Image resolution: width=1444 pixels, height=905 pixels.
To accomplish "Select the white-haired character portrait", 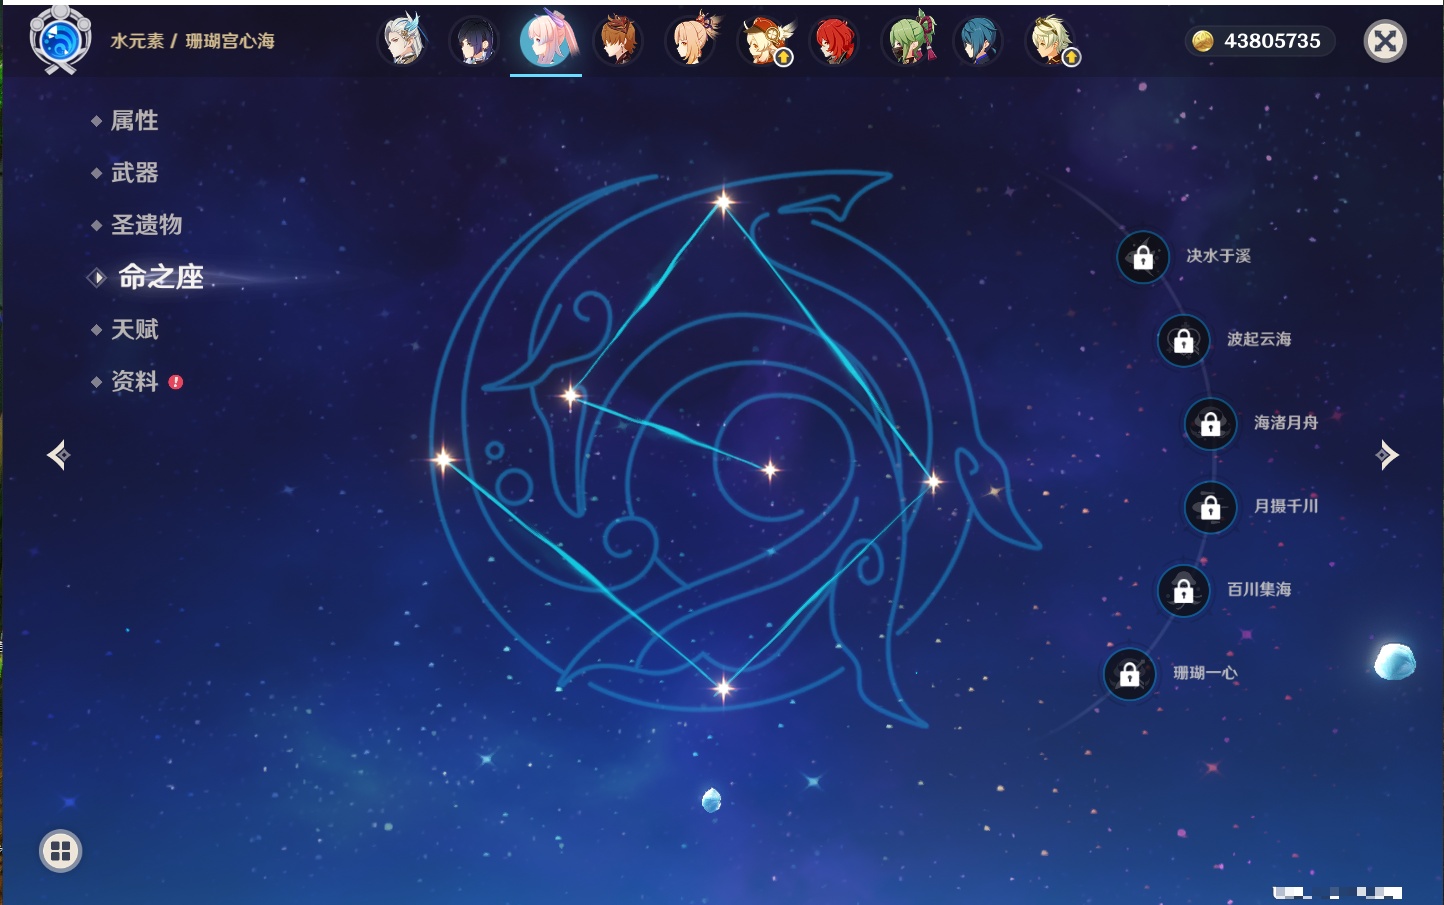I will click(x=403, y=41).
